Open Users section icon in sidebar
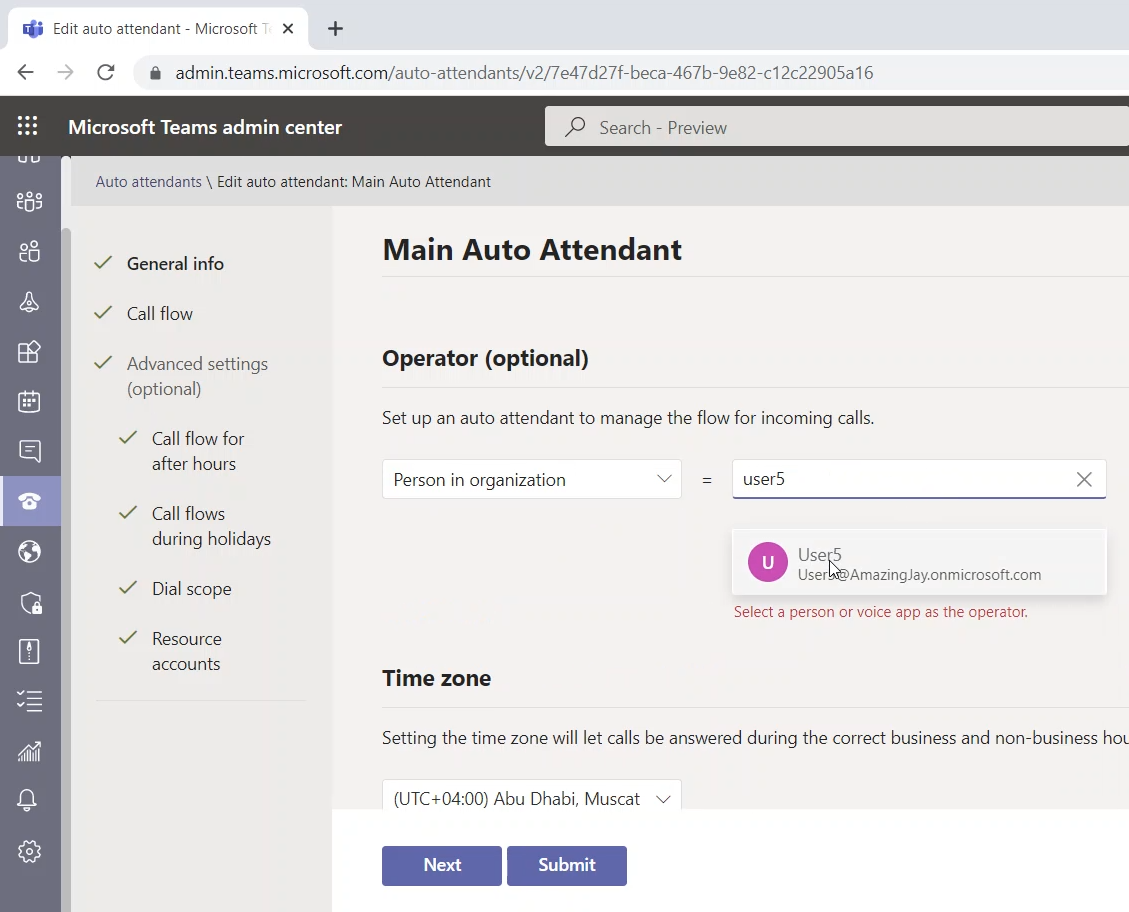Screen dimensions: 1129x912 [29, 252]
